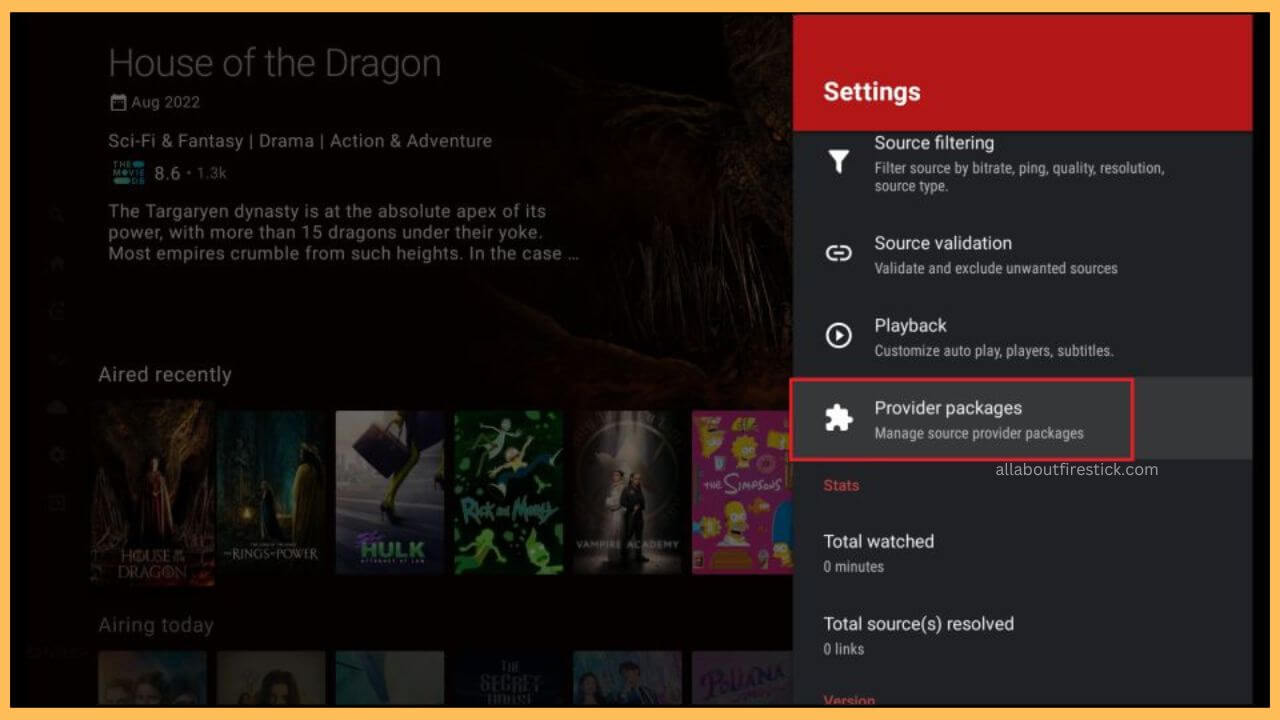Open Search from the left sidebar
The width and height of the screenshot is (1280, 720).
click(x=57, y=214)
